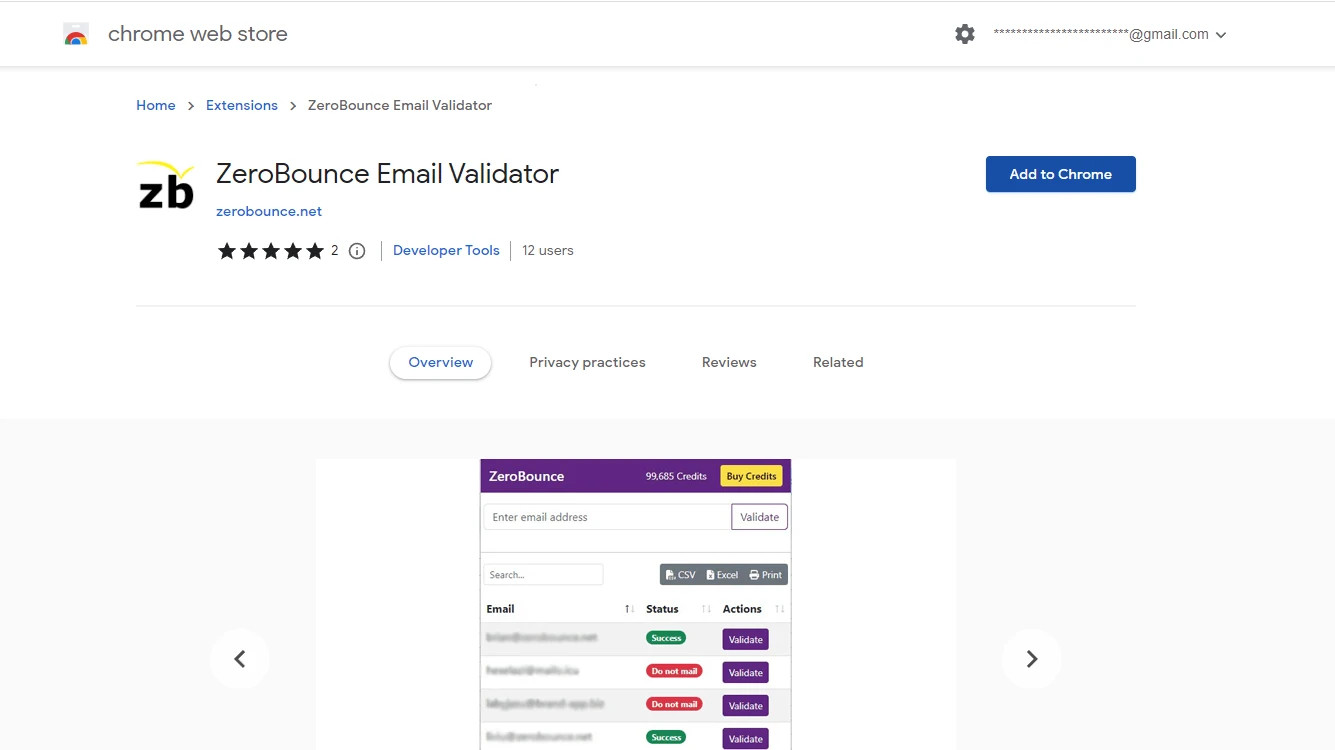Click the Developer Tools category link
Viewport: 1335px width, 750px height.
(x=445, y=250)
